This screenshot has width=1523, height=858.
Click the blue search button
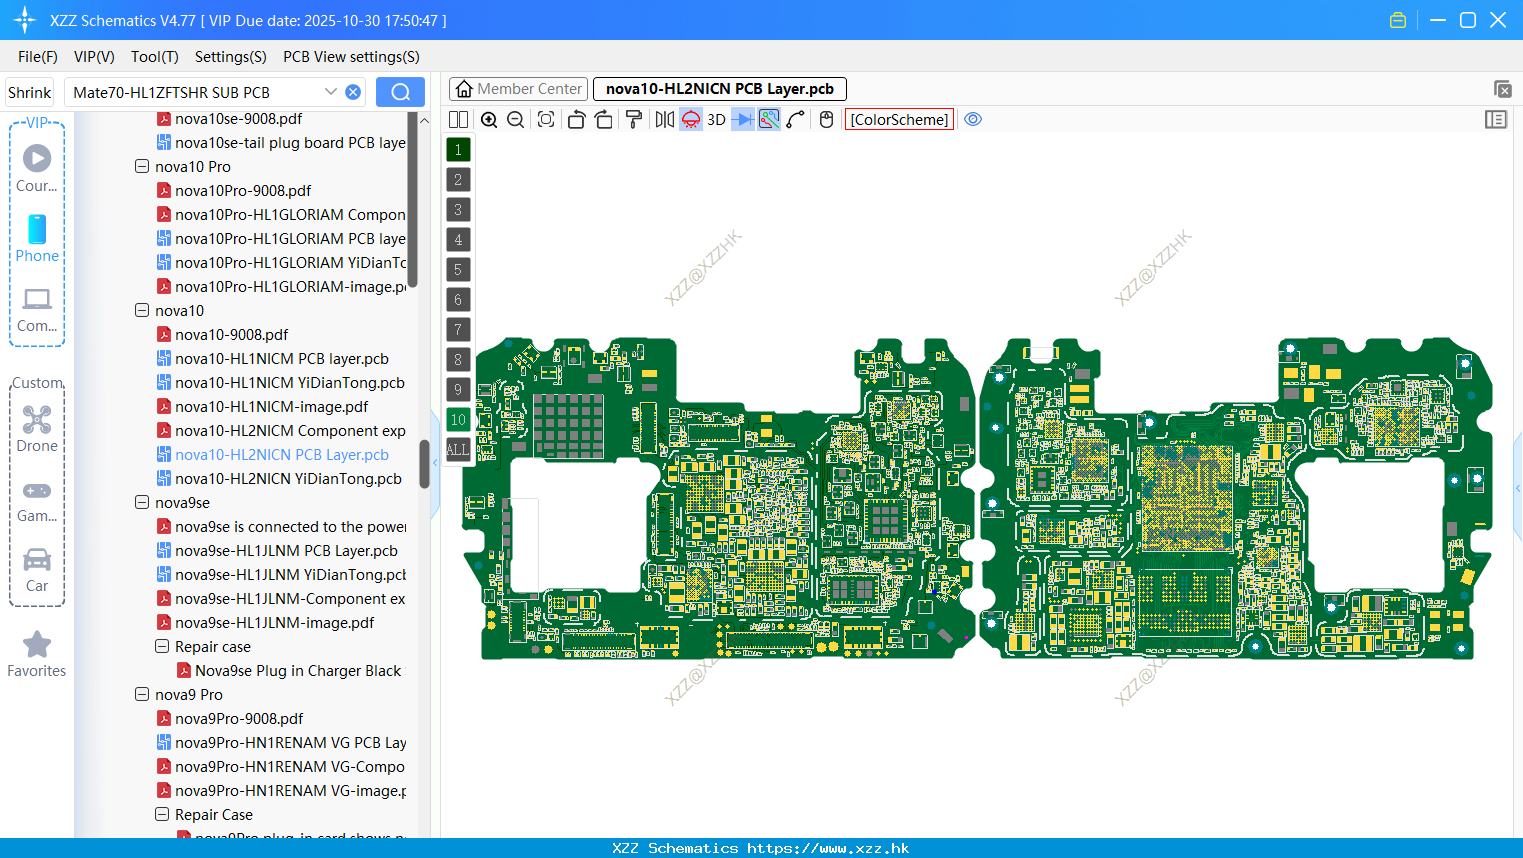pos(400,92)
